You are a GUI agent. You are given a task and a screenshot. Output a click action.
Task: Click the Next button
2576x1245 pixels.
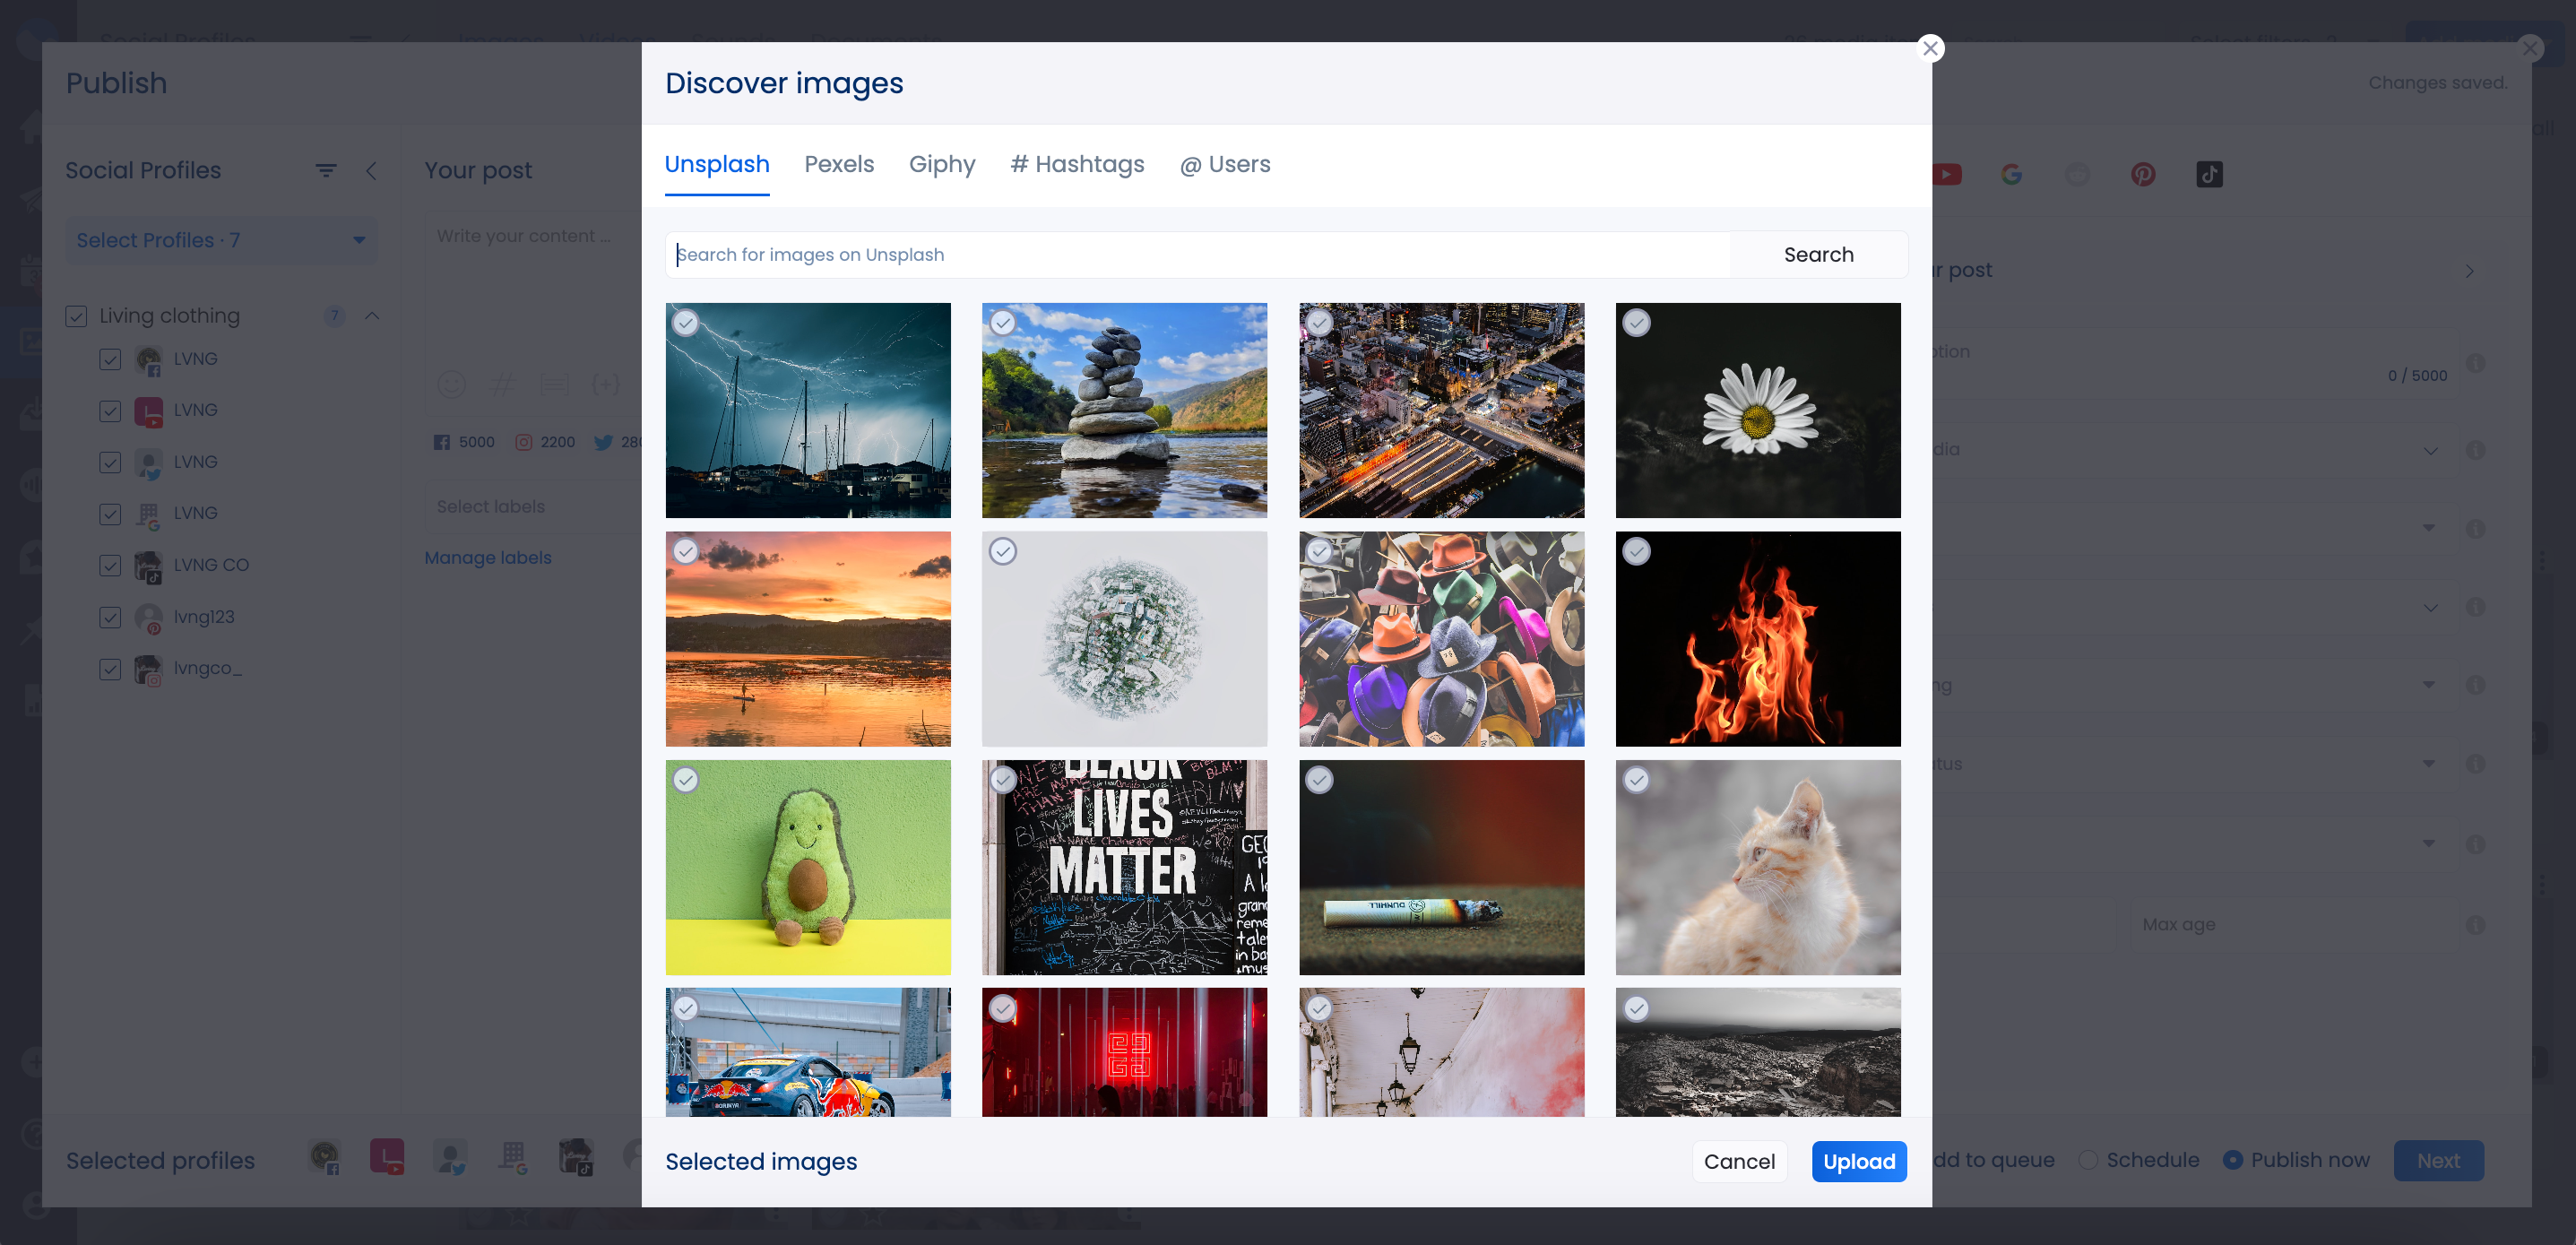2438,1161
